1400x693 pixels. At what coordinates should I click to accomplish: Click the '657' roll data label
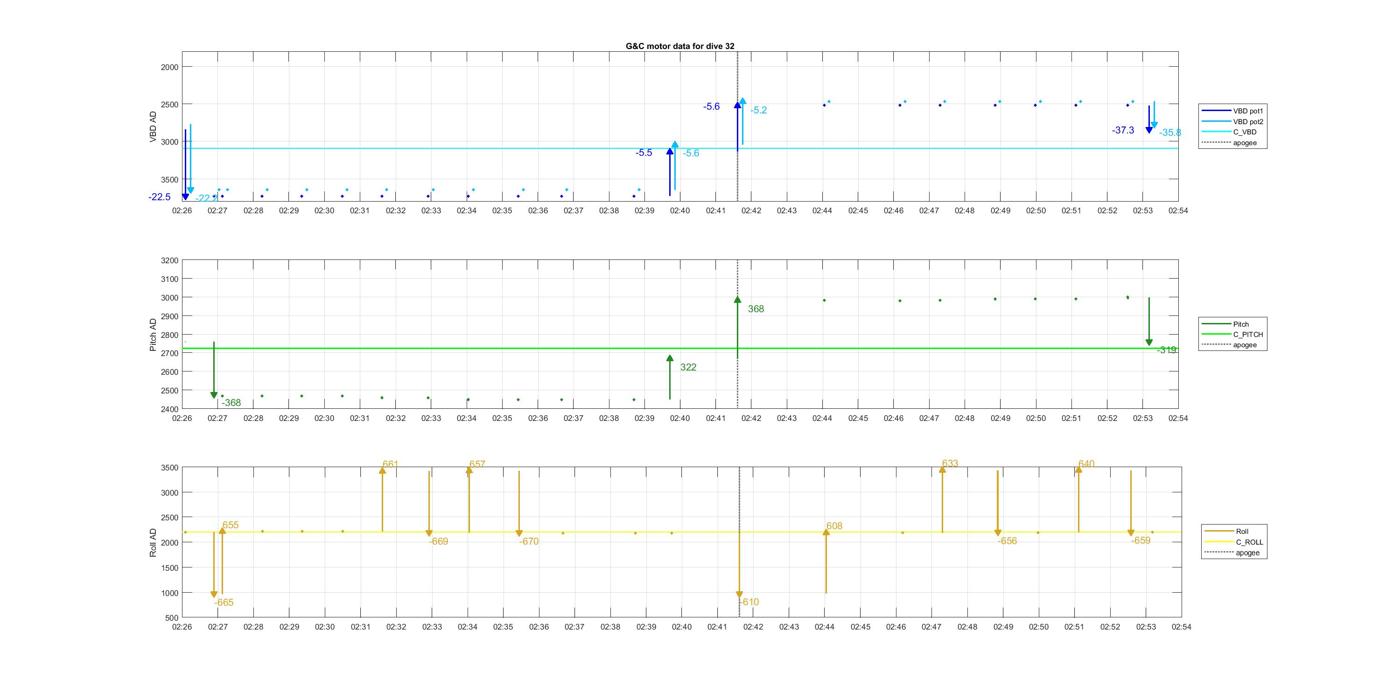point(477,464)
